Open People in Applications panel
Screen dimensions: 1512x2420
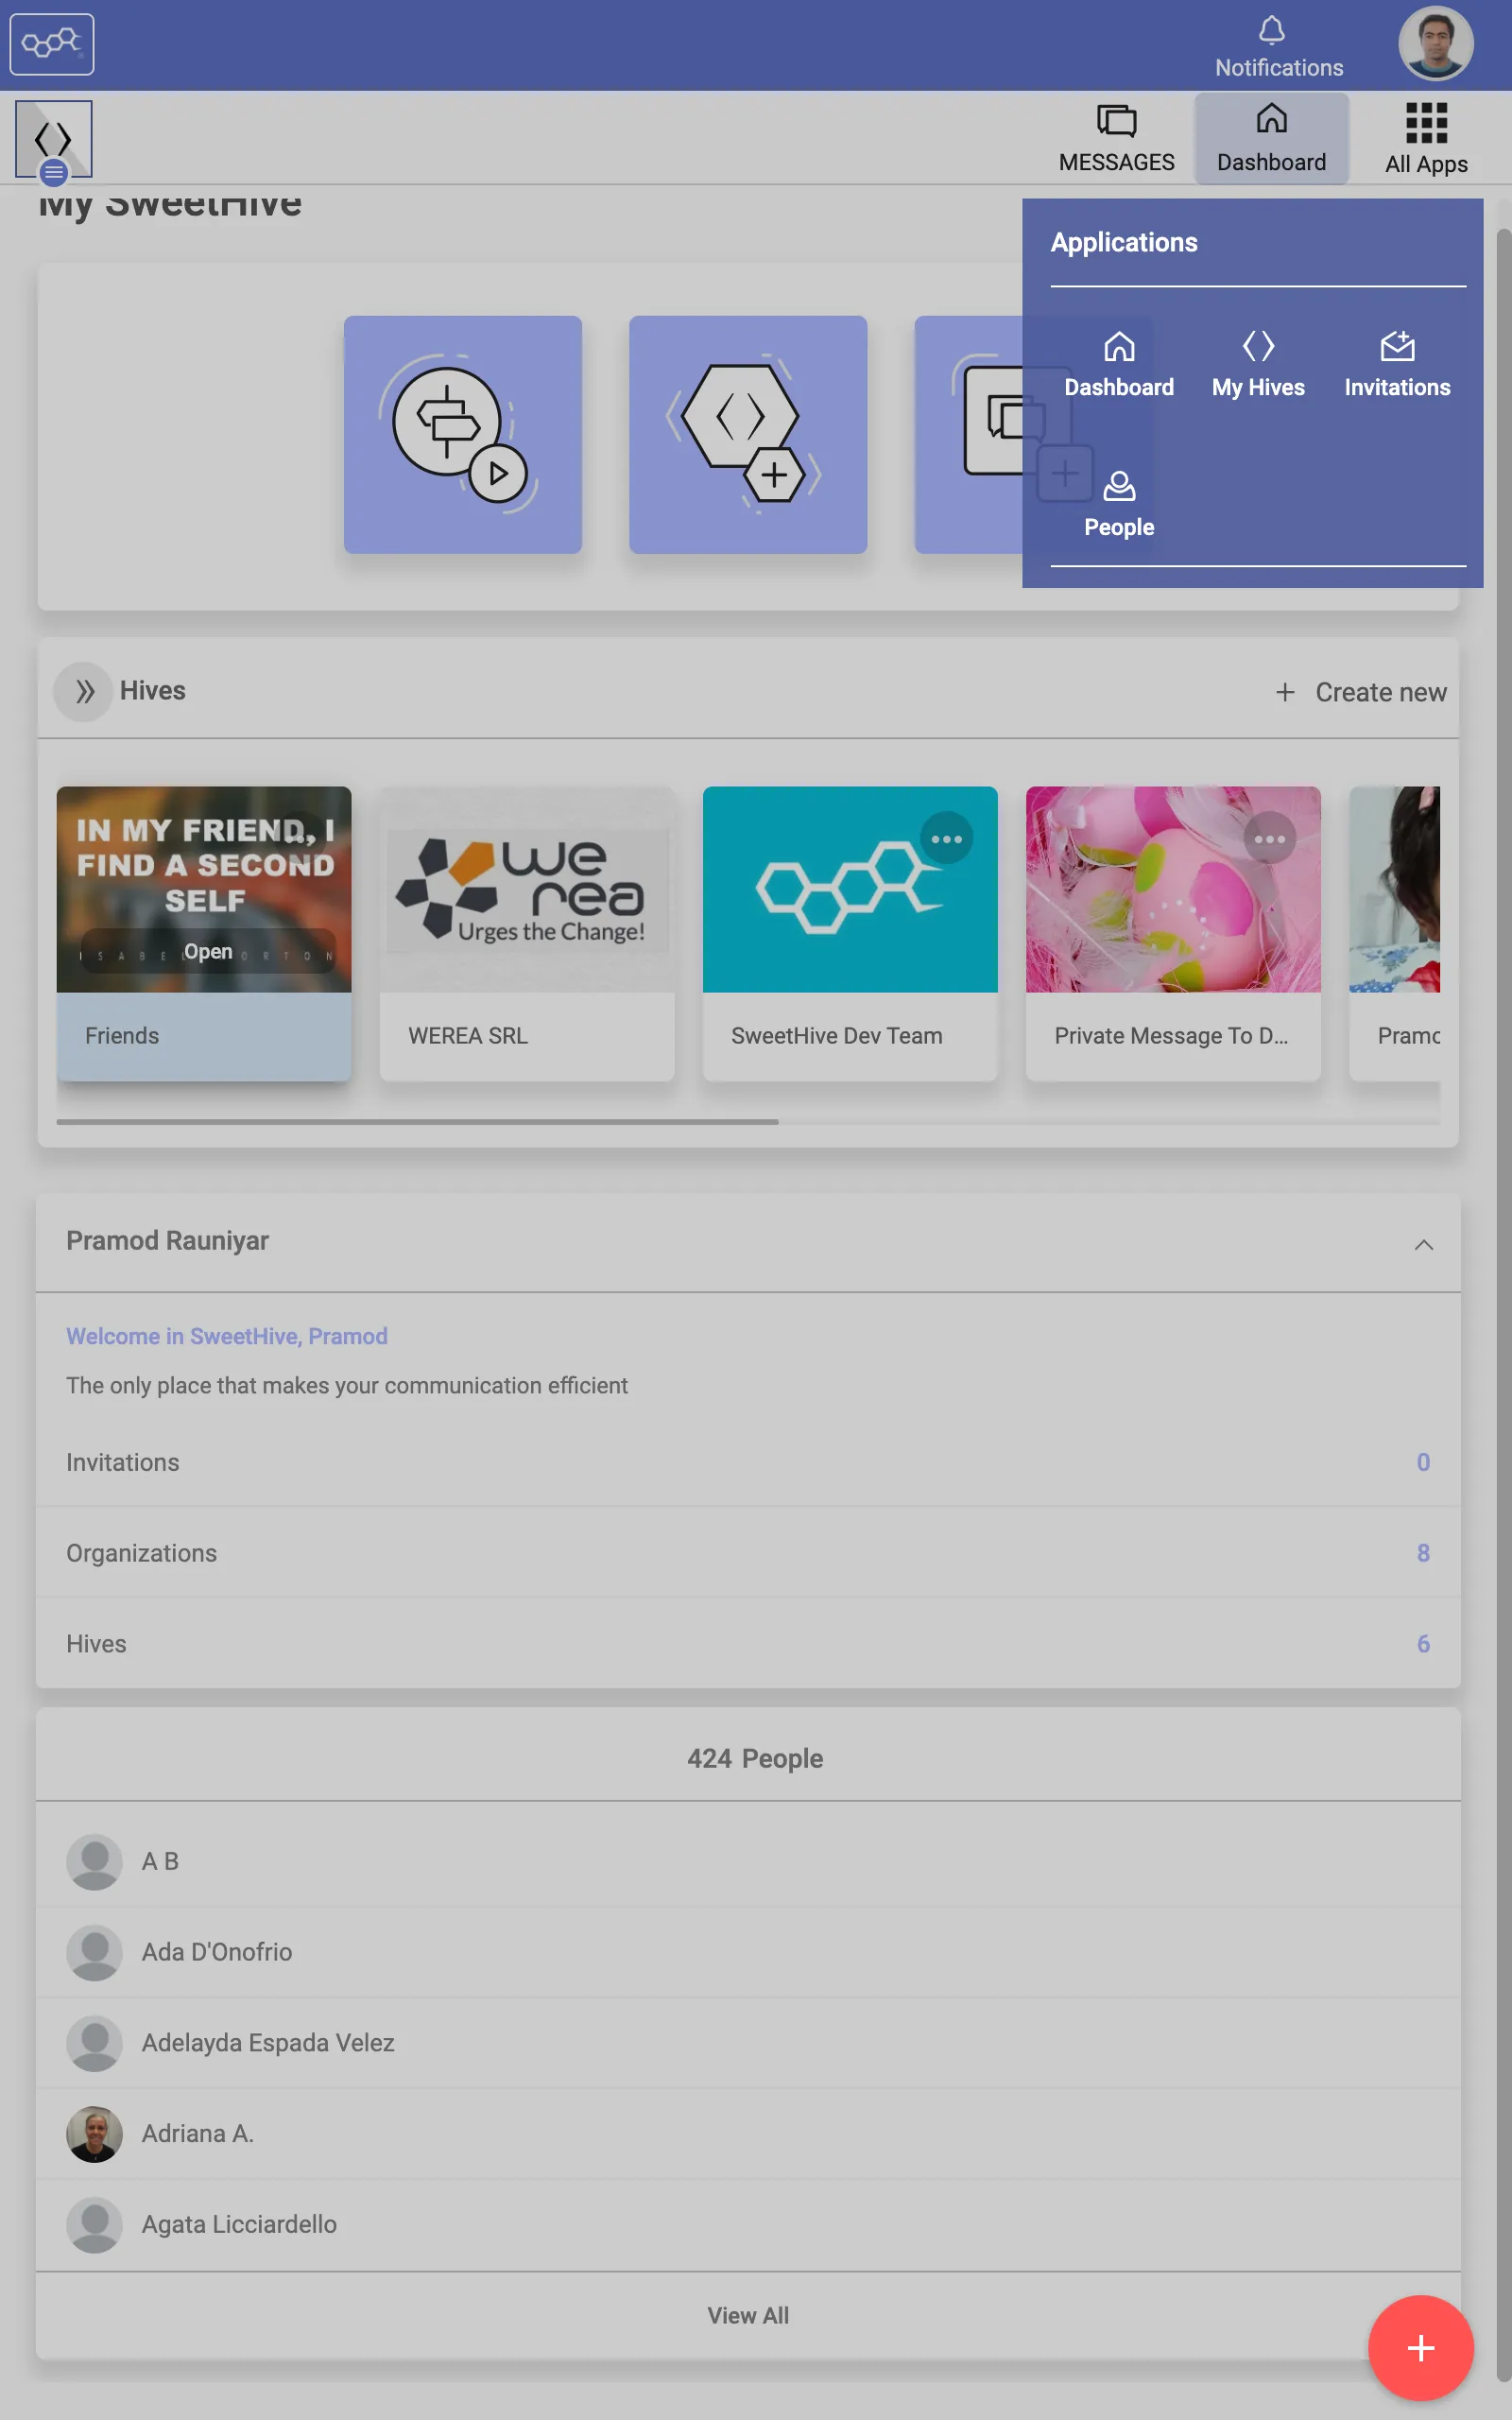click(1118, 505)
